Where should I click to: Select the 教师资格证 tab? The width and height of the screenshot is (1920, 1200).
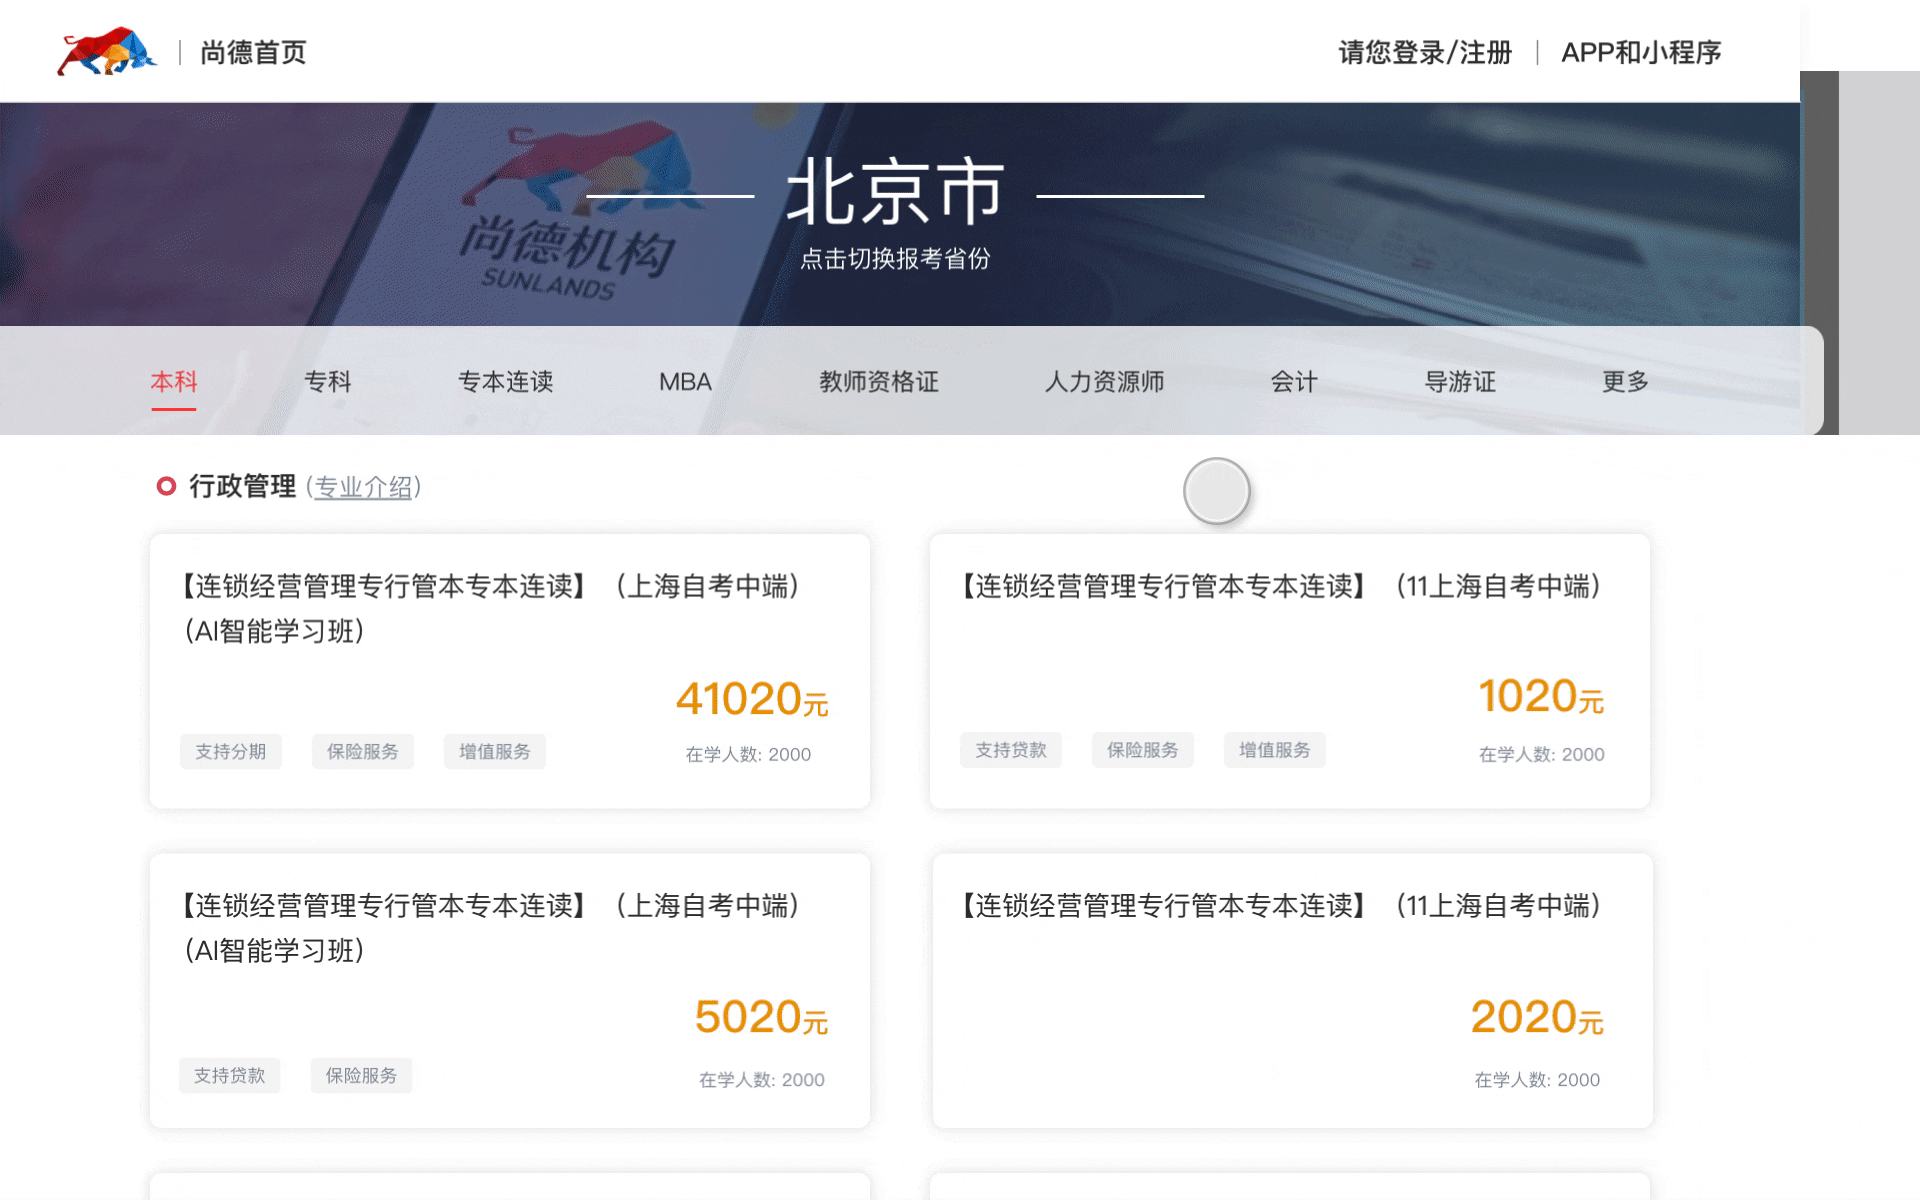pos(879,381)
